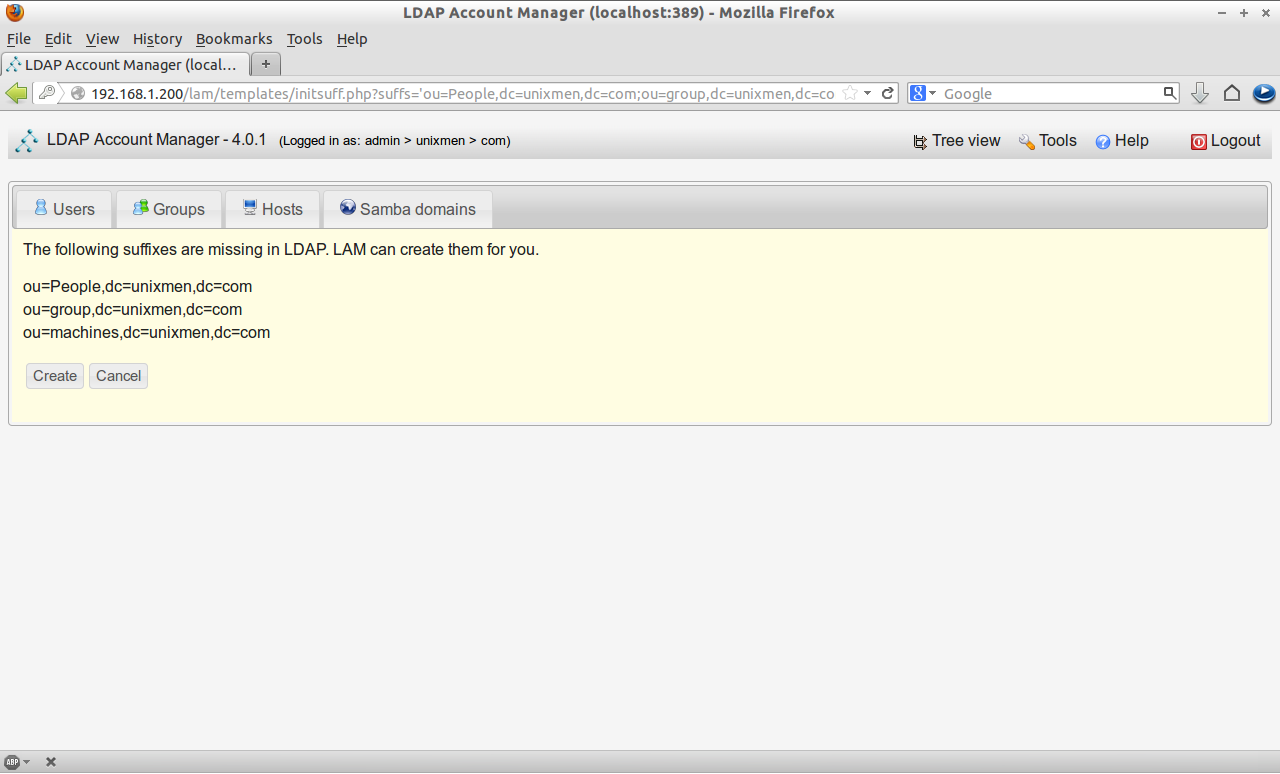The image size is (1280, 774).
Task: Click the LDAP Account Manager logo icon
Action: [27, 141]
